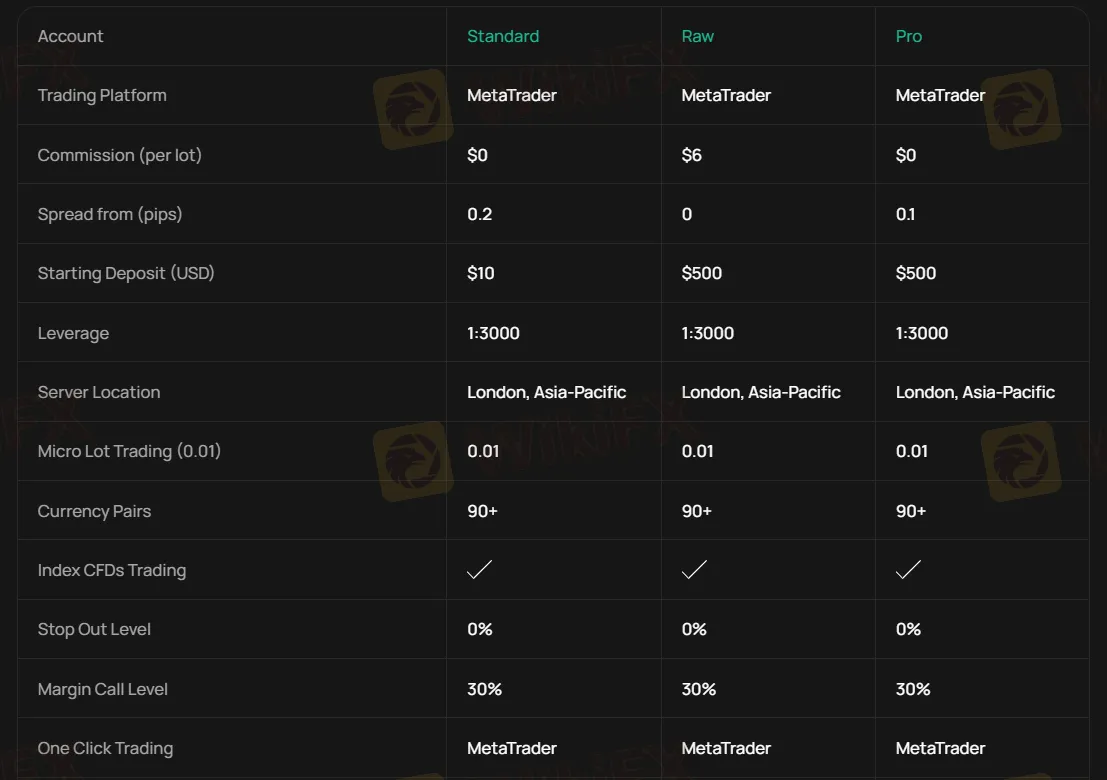
Task: Click the Pro starting deposit $500
Action: point(916,273)
